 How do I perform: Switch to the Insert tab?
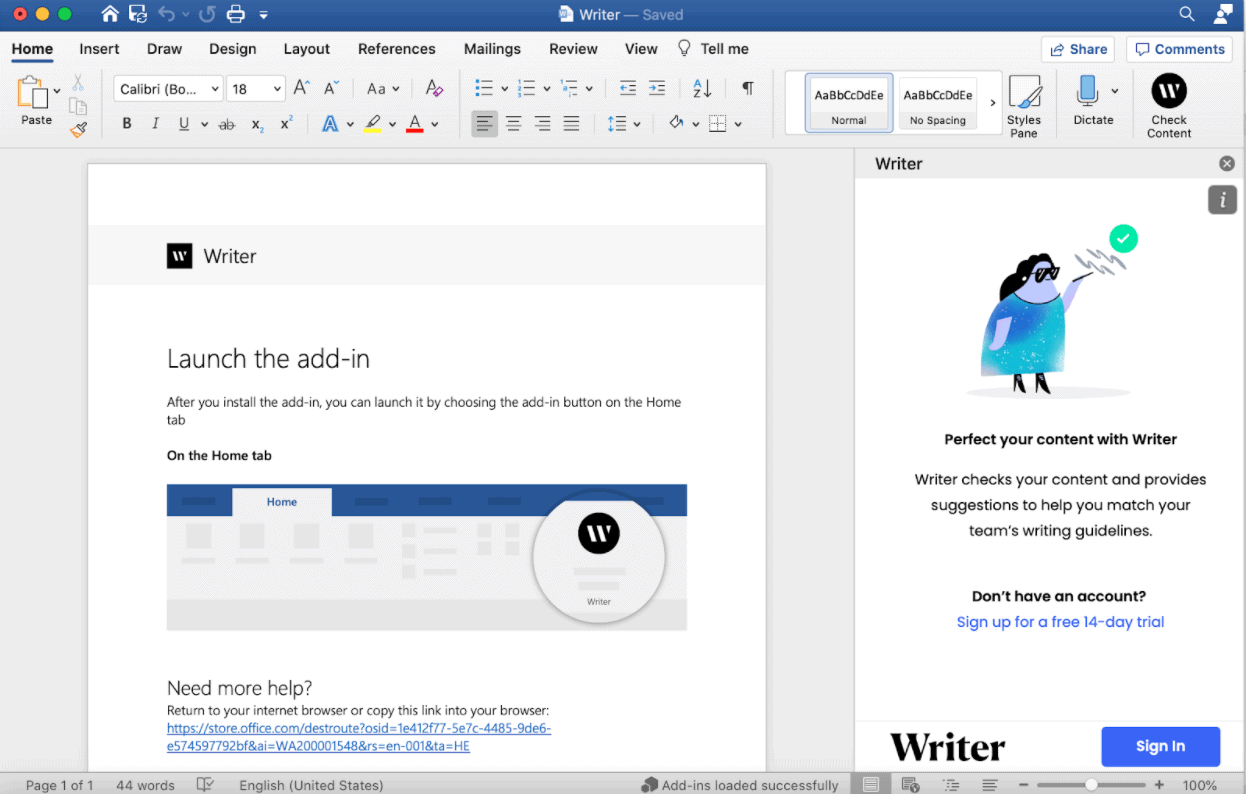click(99, 49)
